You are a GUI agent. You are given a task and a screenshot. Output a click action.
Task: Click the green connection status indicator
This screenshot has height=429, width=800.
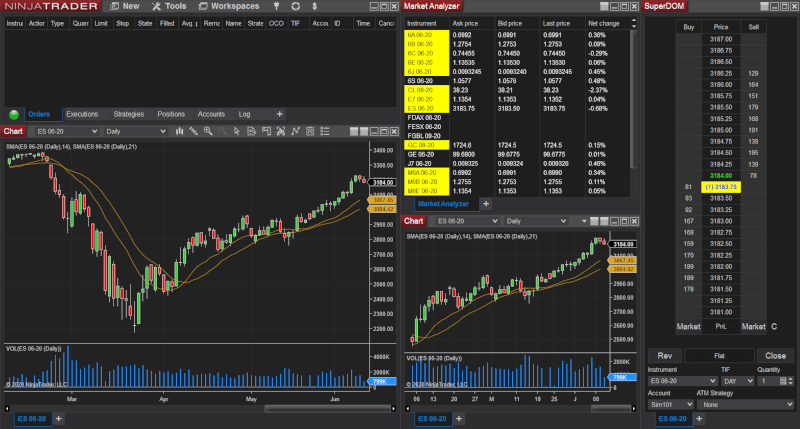[14, 115]
